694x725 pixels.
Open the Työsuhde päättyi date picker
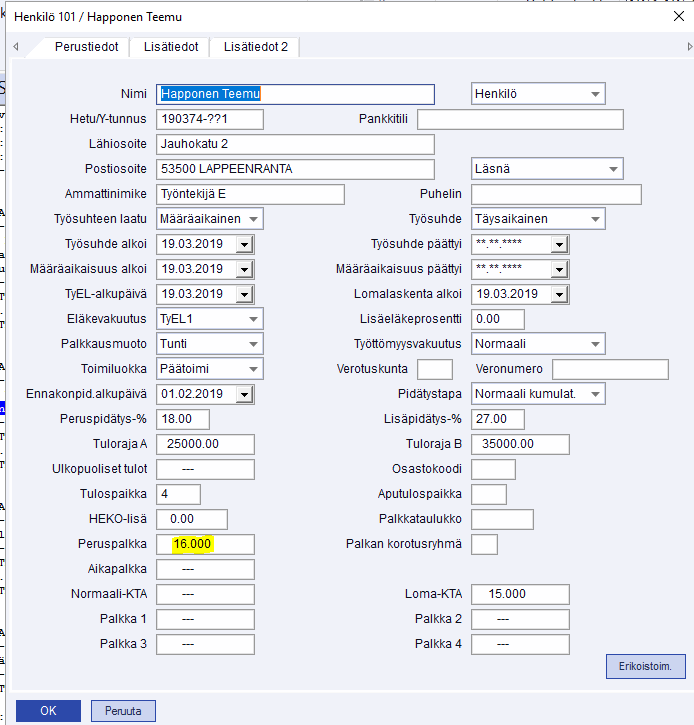coord(559,244)
